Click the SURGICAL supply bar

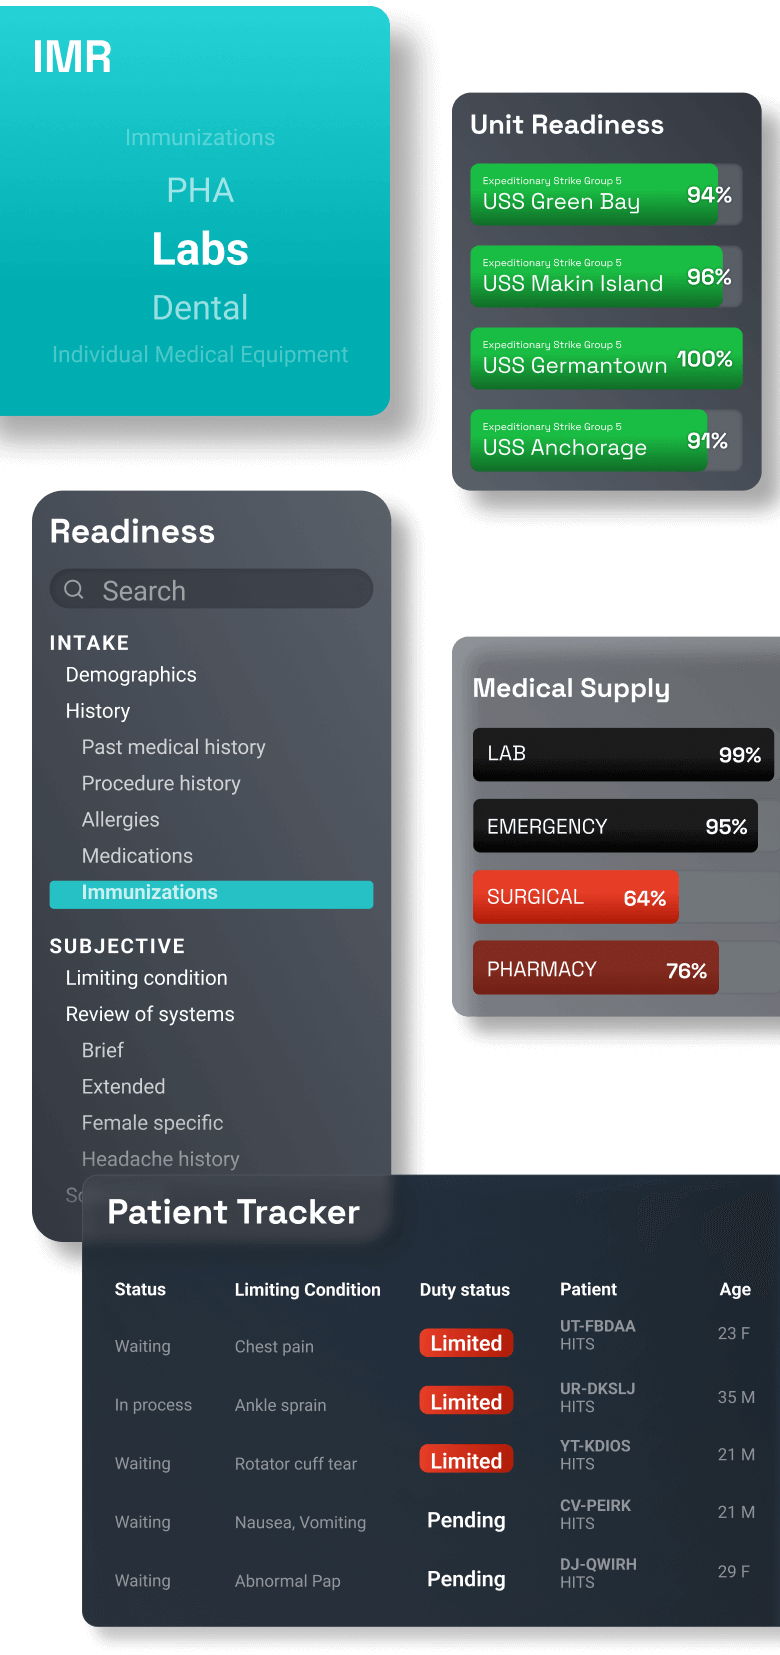576,897
